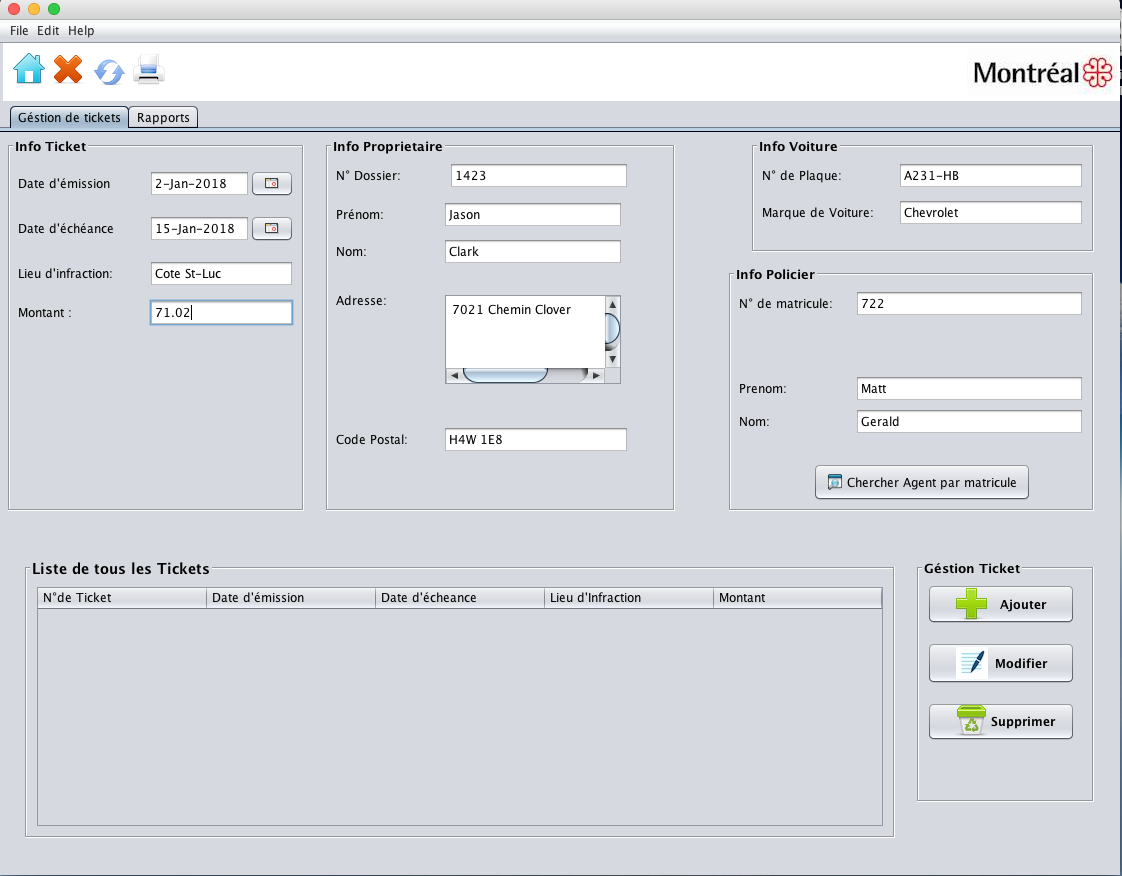Image resolution: width=1122 pixels, height=876 pixels.
Task: Click the Adresse scroll down arrow
Action: tap(613, 358)
